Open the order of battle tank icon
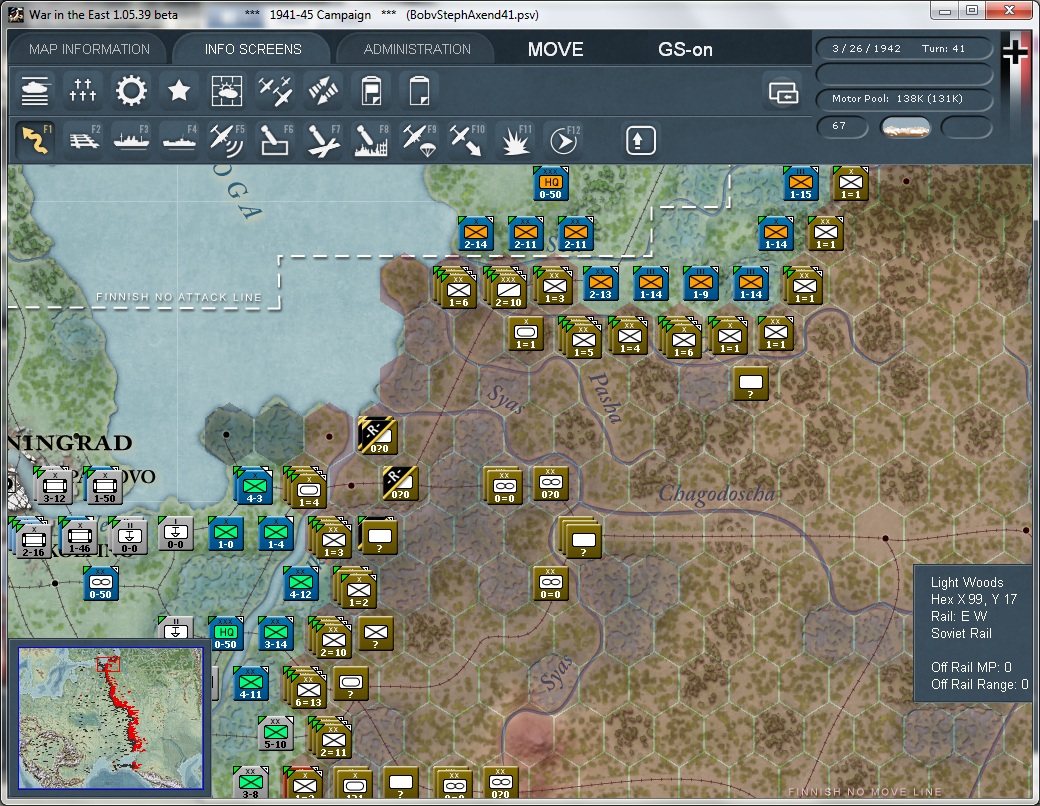The width and height of the screenshot is (1040, 806). pyautogui.click(x=35, y=91)
